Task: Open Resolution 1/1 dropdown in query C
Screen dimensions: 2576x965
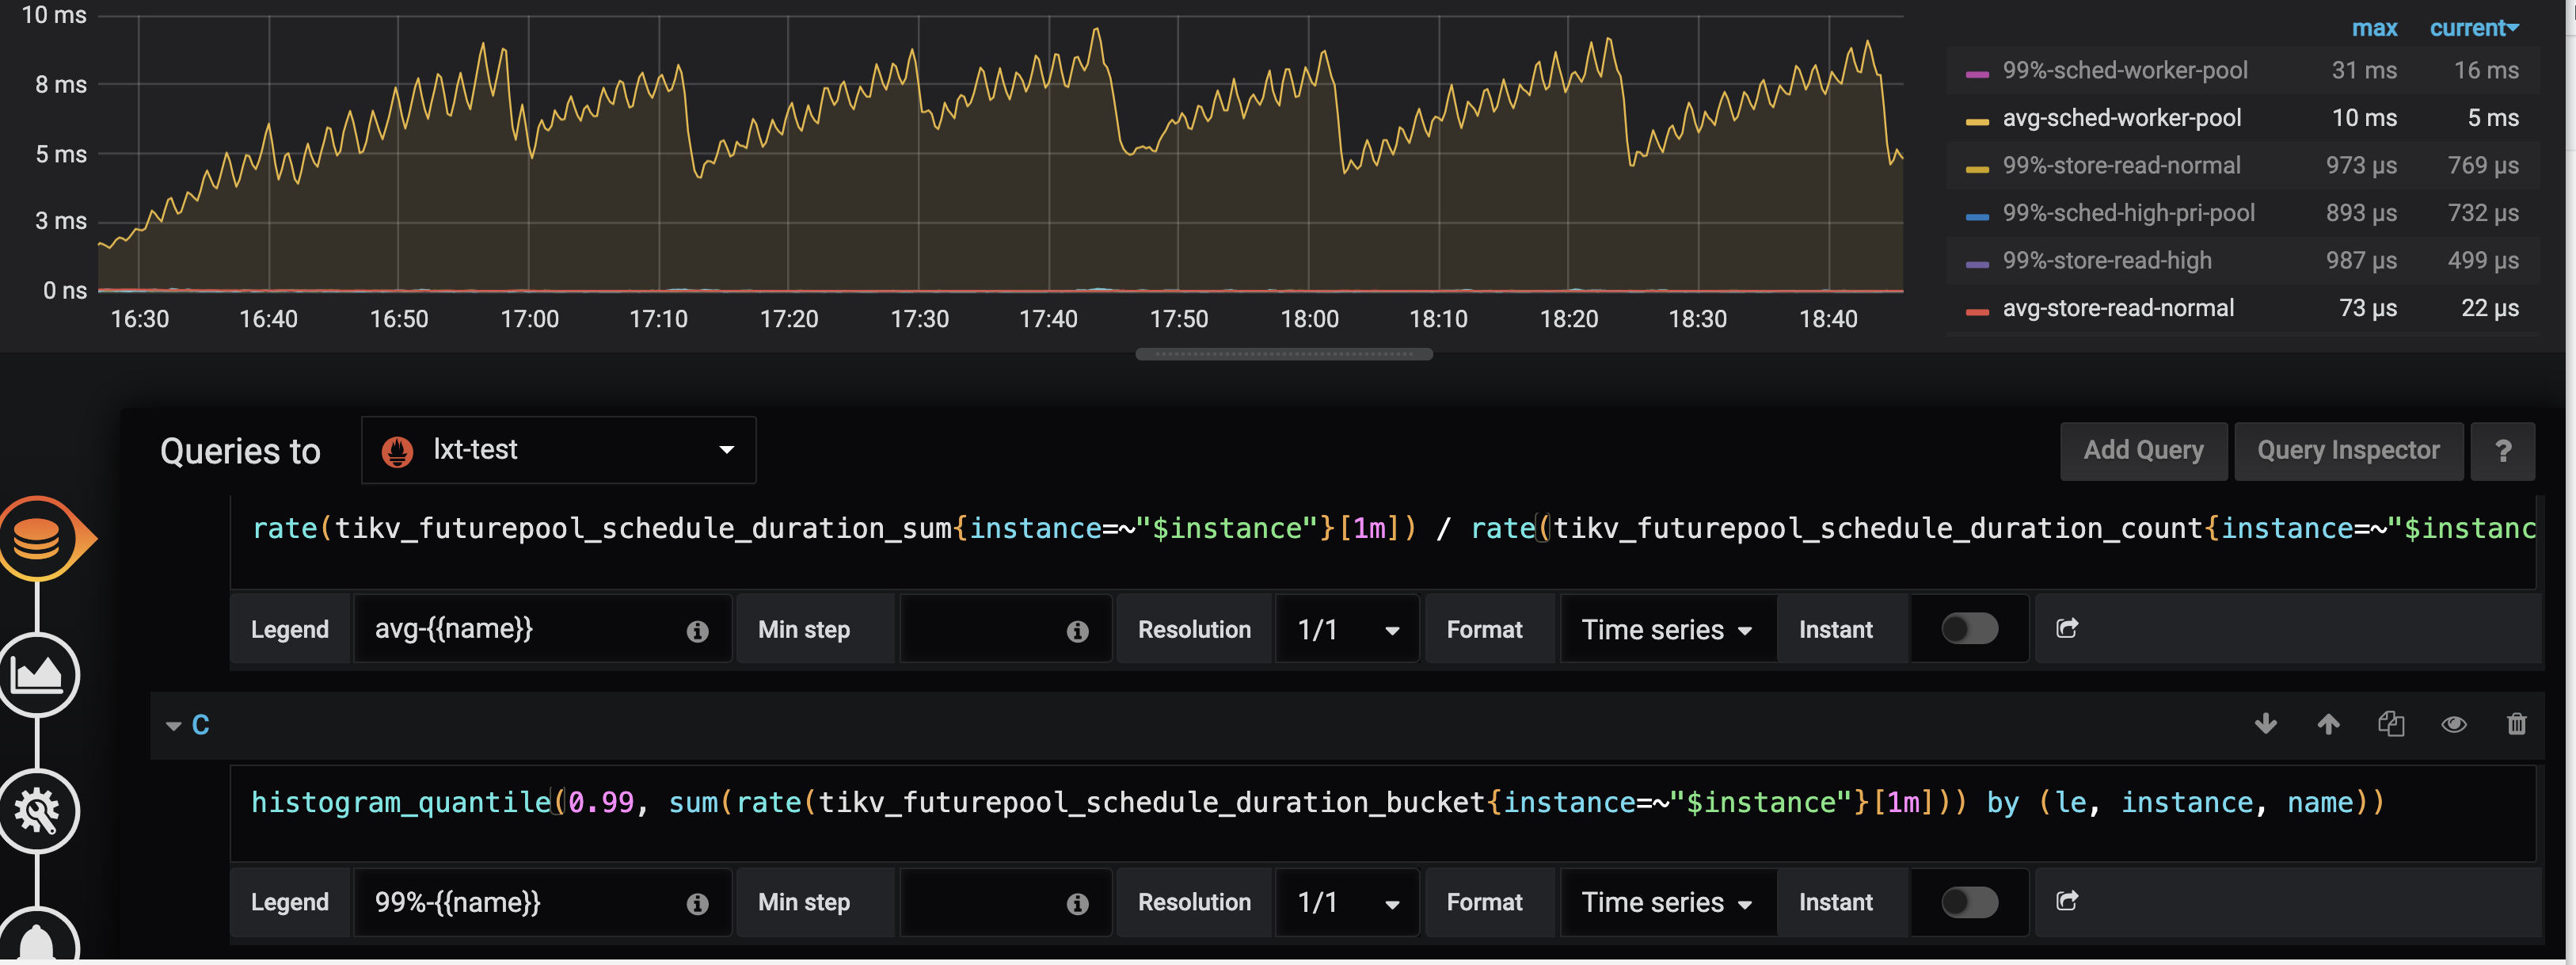Action: [1347, 902]
